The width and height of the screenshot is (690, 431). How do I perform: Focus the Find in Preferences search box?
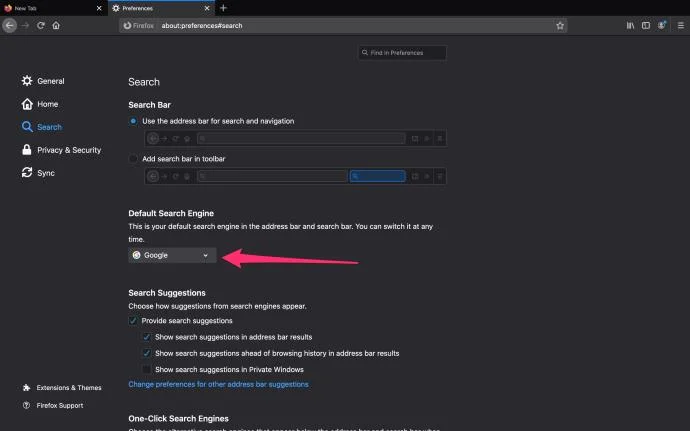[402, 52]
